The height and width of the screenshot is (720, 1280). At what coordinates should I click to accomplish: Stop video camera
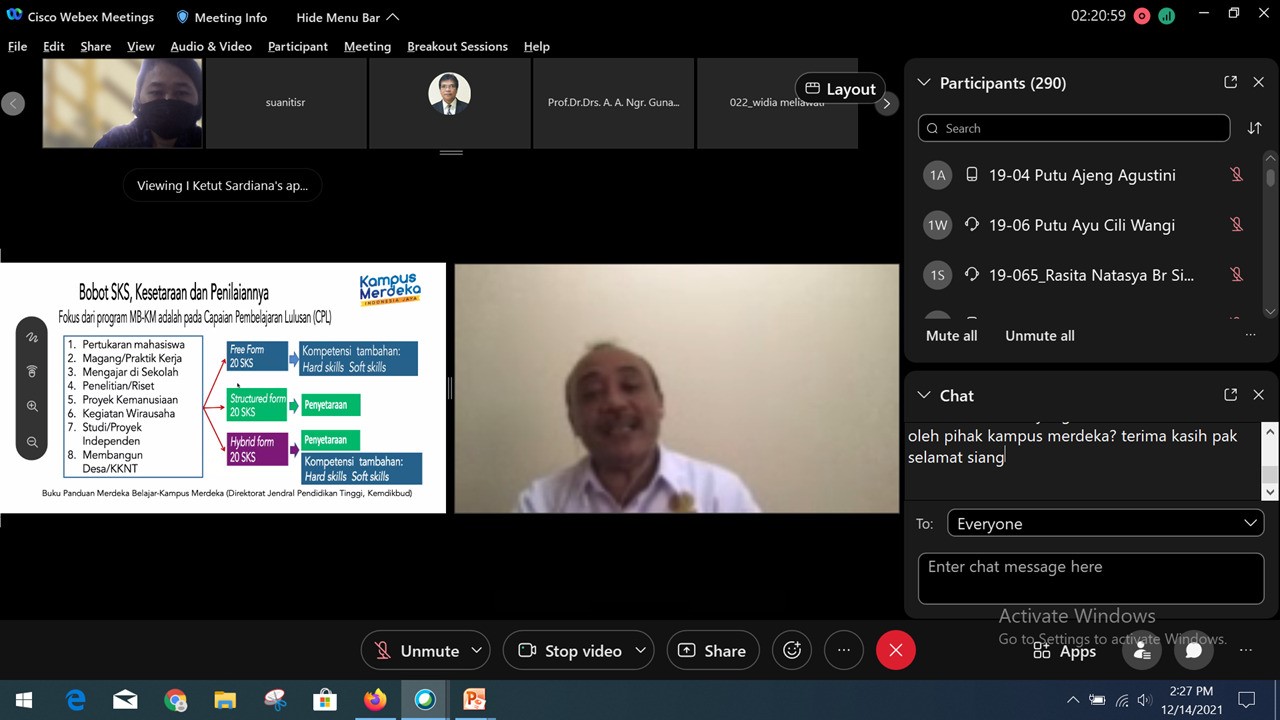[x=569, y=651]
